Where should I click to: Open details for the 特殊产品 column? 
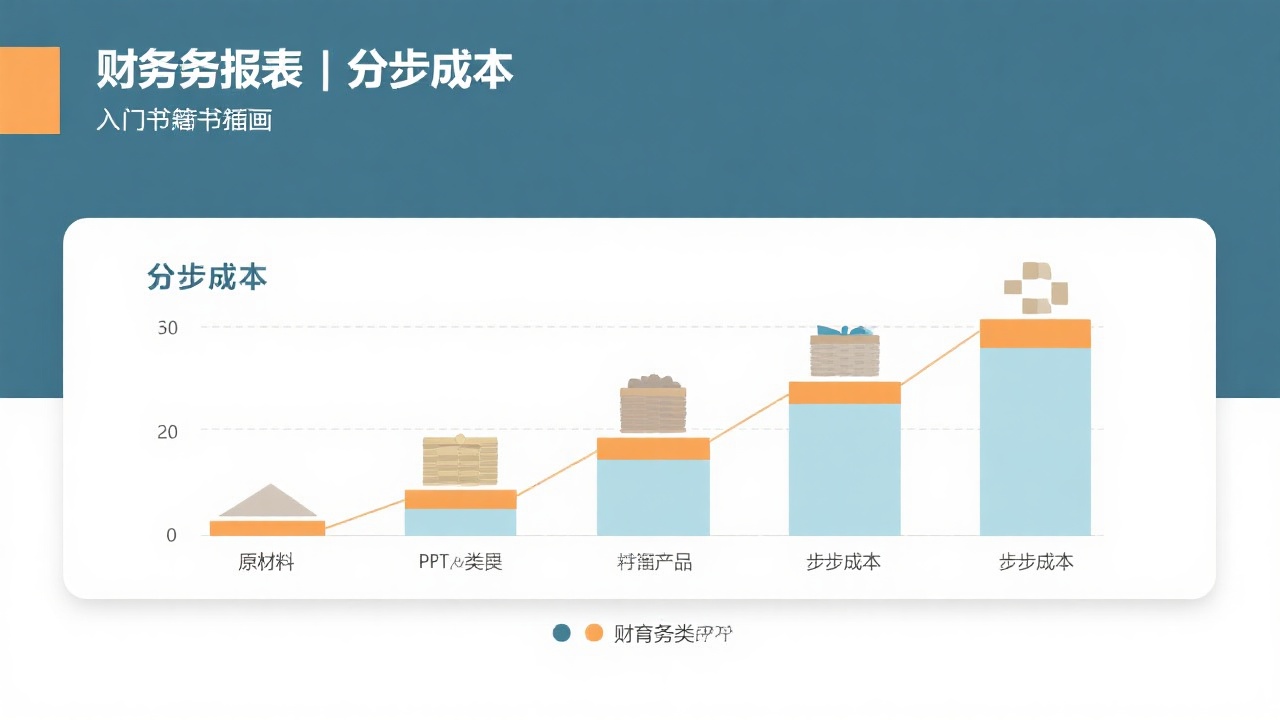click(x=653, y=485)
